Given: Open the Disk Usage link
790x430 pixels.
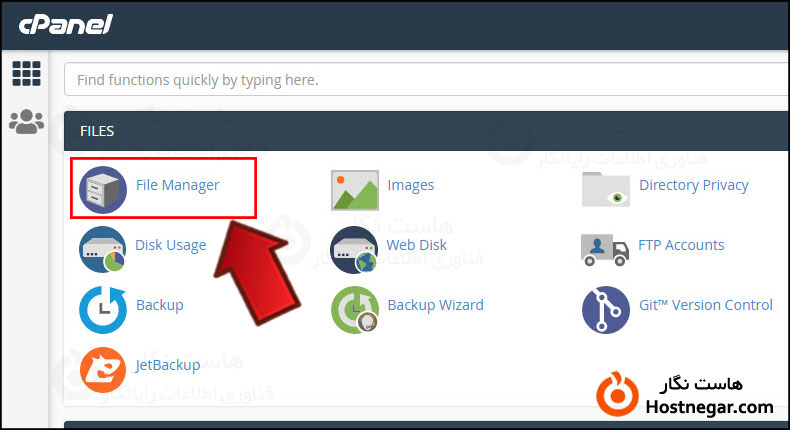Looking at the screenshot, I should pos(171,245).
